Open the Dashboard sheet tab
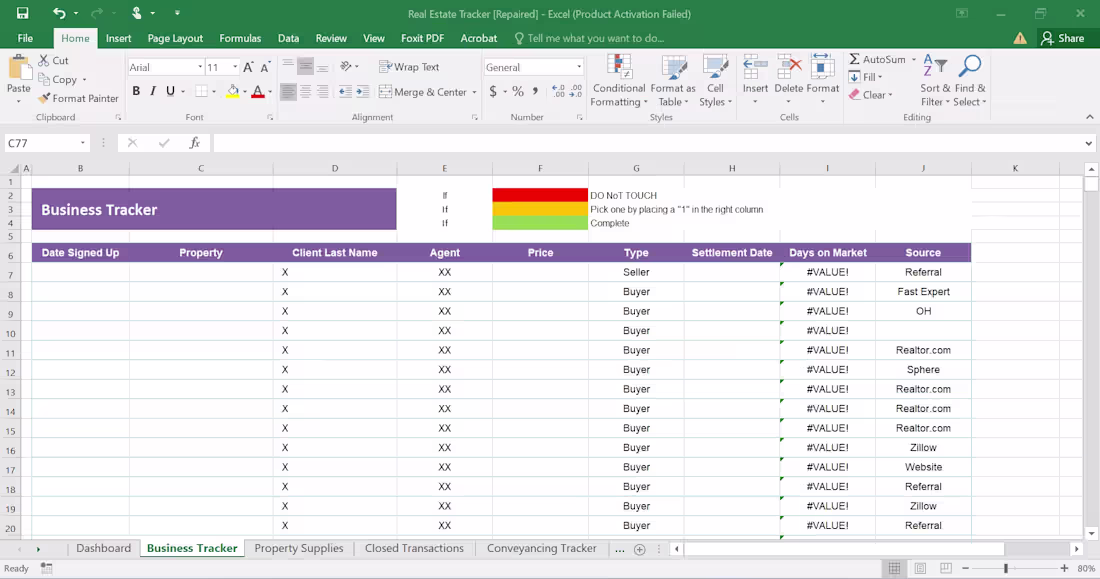 [103, 548]
